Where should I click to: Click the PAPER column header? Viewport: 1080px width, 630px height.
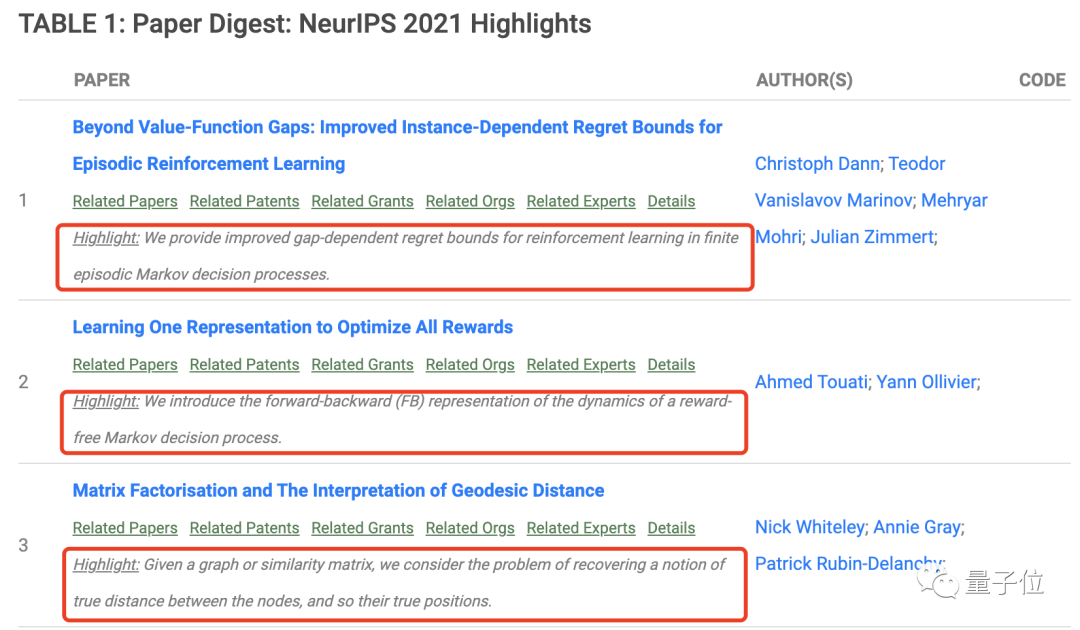tap(102, 80)
